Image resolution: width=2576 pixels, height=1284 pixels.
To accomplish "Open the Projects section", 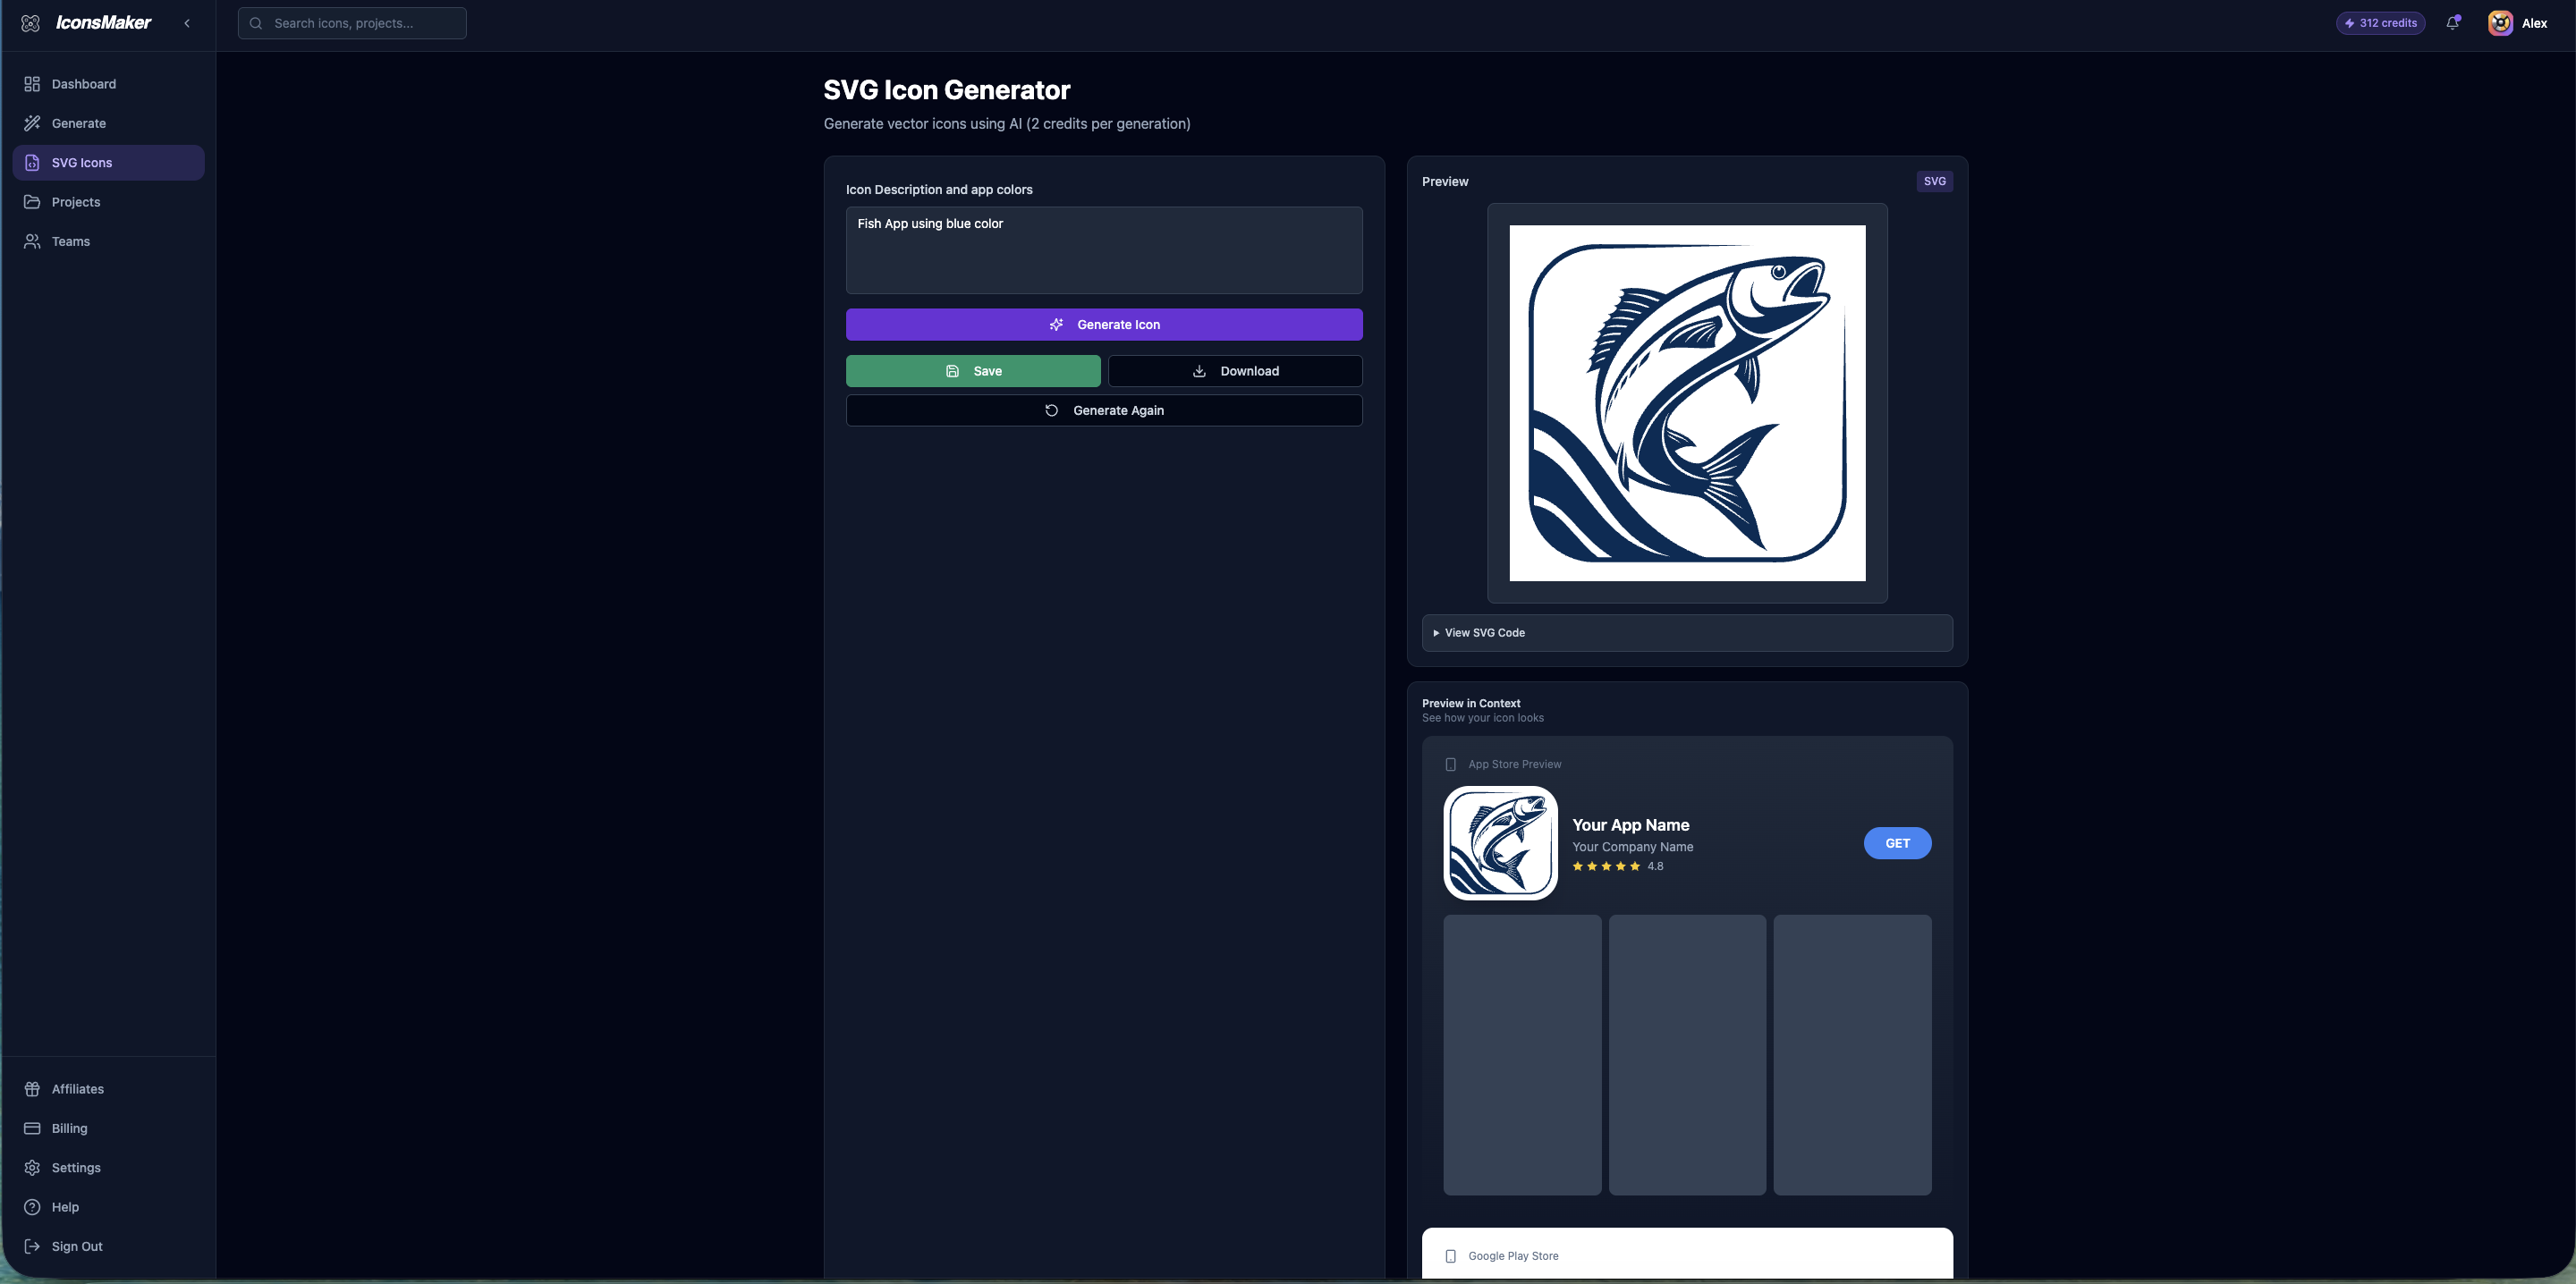I will pyautogui.click(x=75, y=202).
